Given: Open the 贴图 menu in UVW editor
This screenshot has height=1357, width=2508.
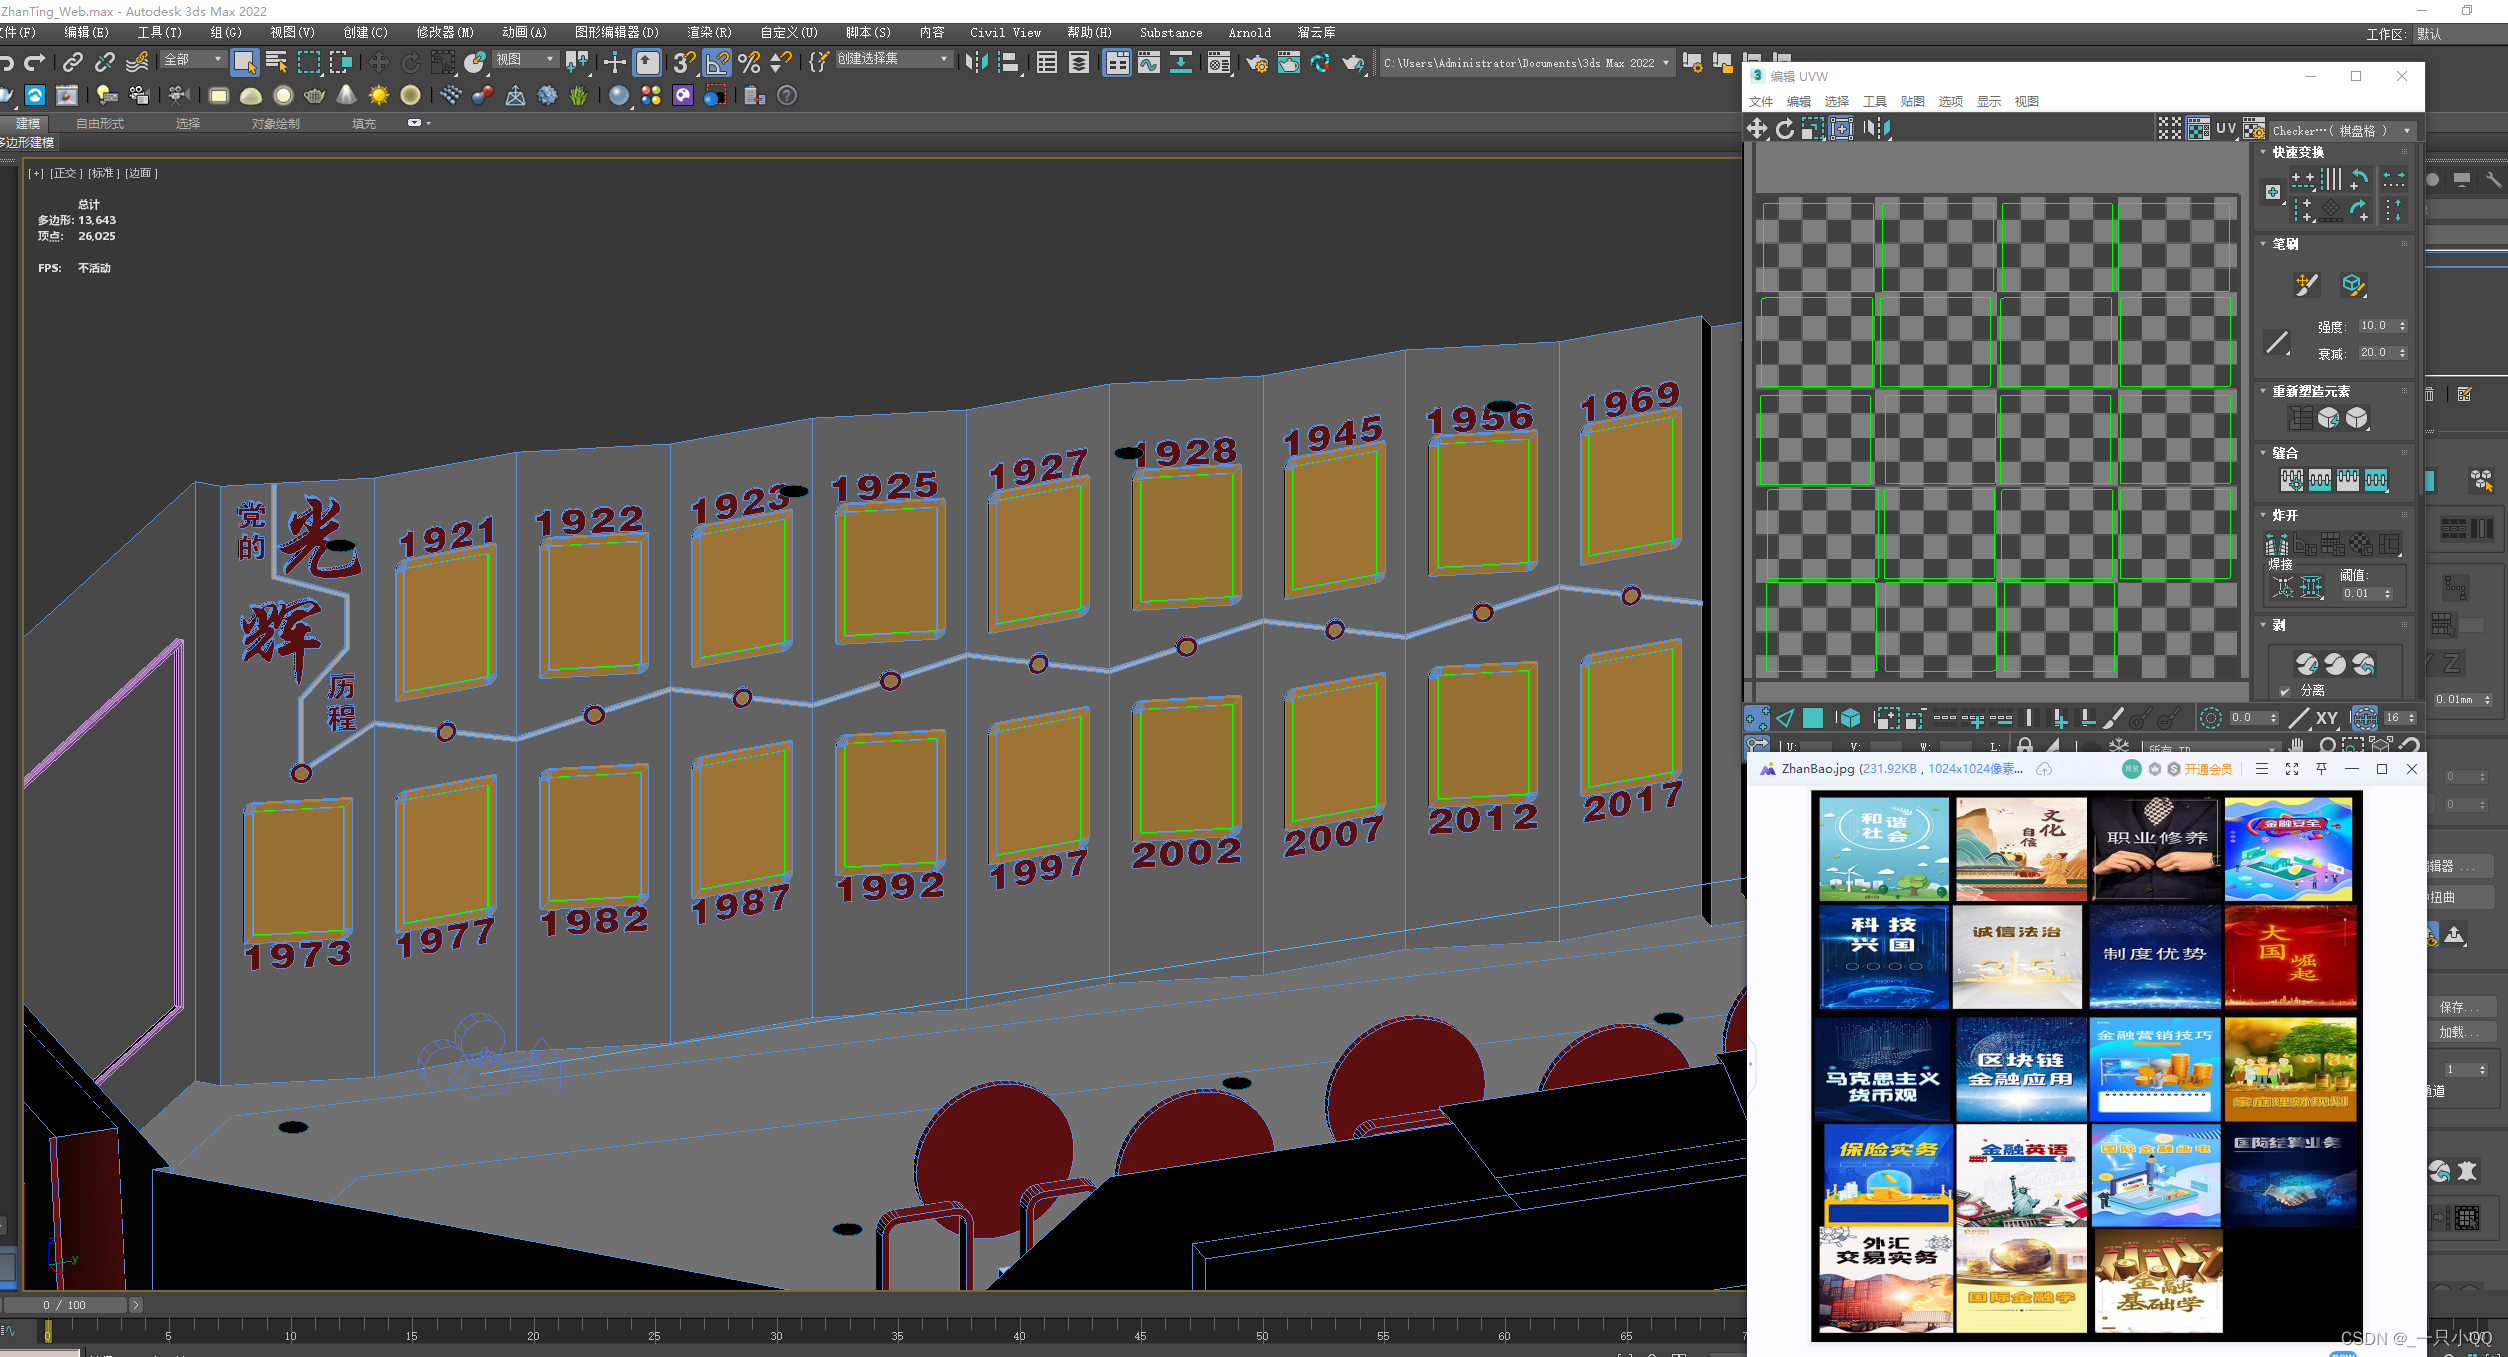Looking at the screenshot, I should coord(1912,102).
